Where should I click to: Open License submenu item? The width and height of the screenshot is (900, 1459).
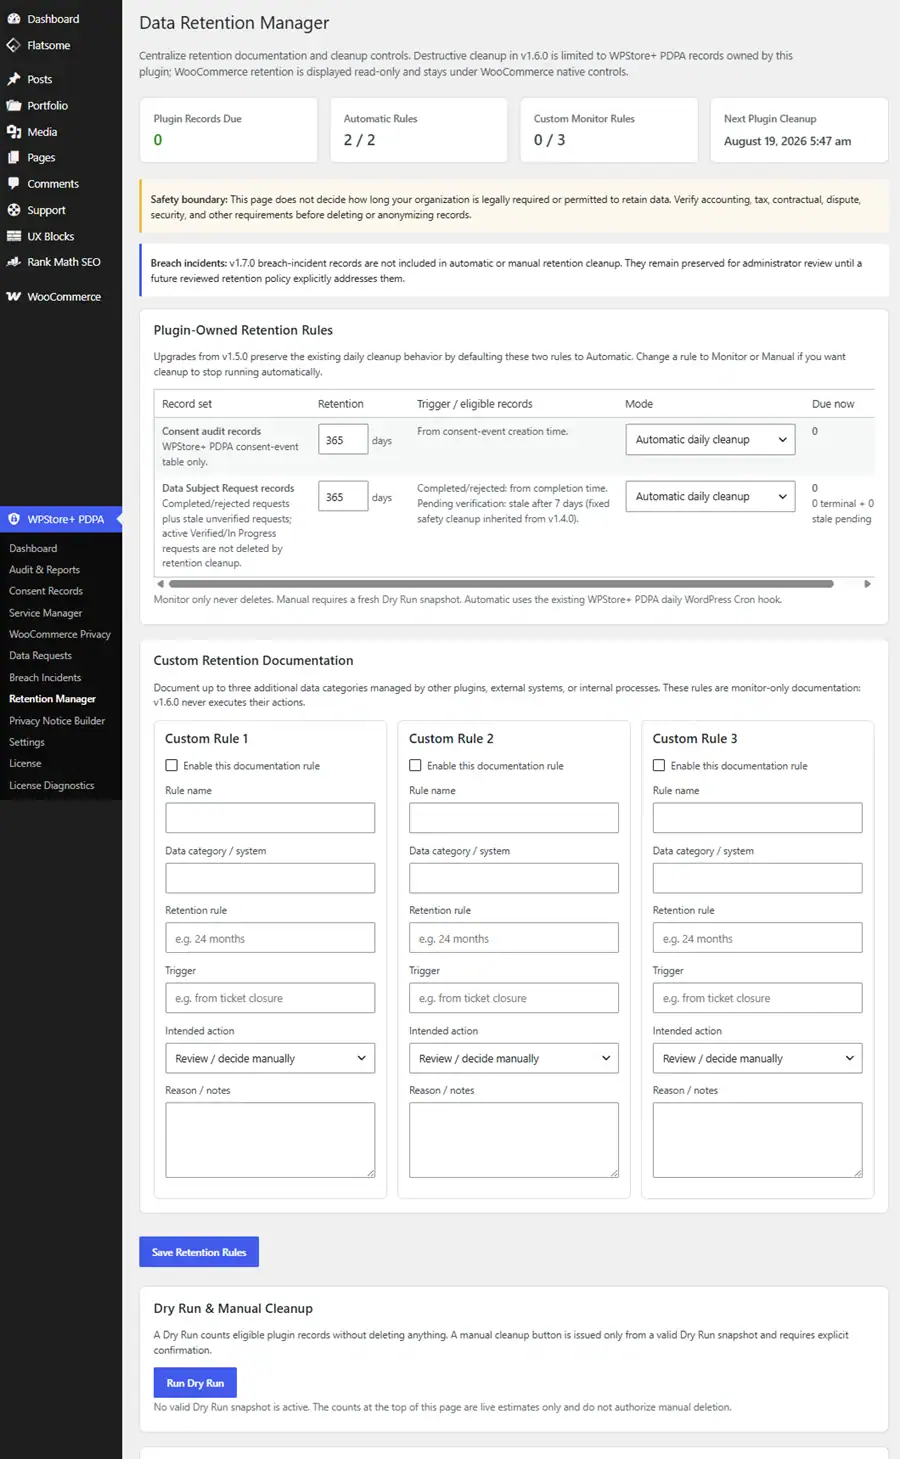(x=25, y=763)
